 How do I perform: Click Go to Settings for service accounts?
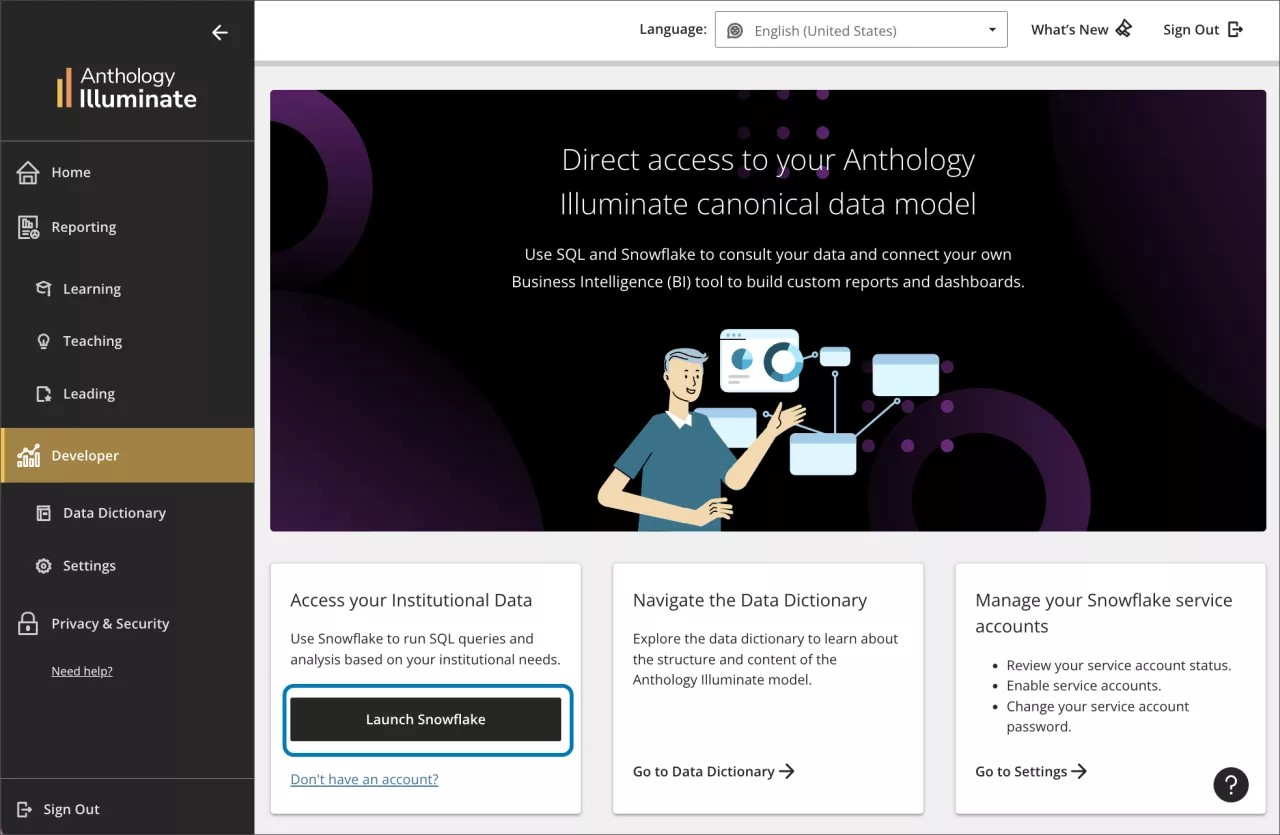click(1030, 771)
